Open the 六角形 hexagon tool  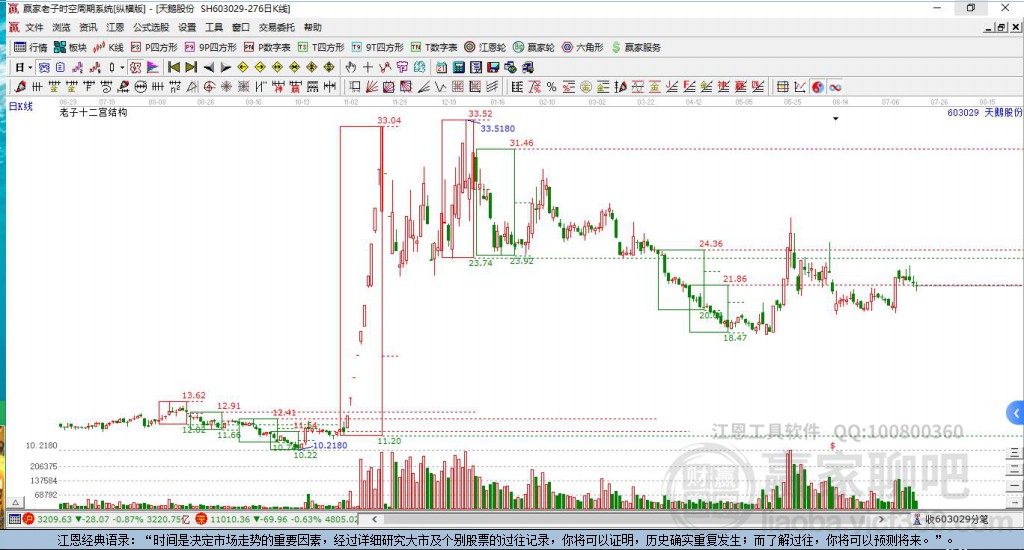click(x=583, y=47)
